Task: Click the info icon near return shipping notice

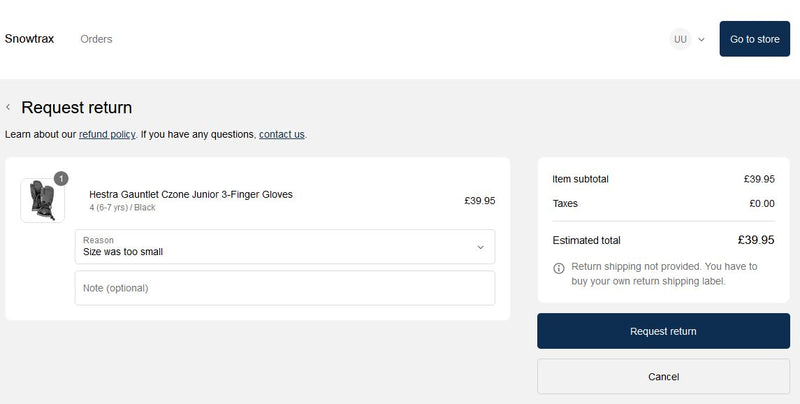Action: click(558, 268)
